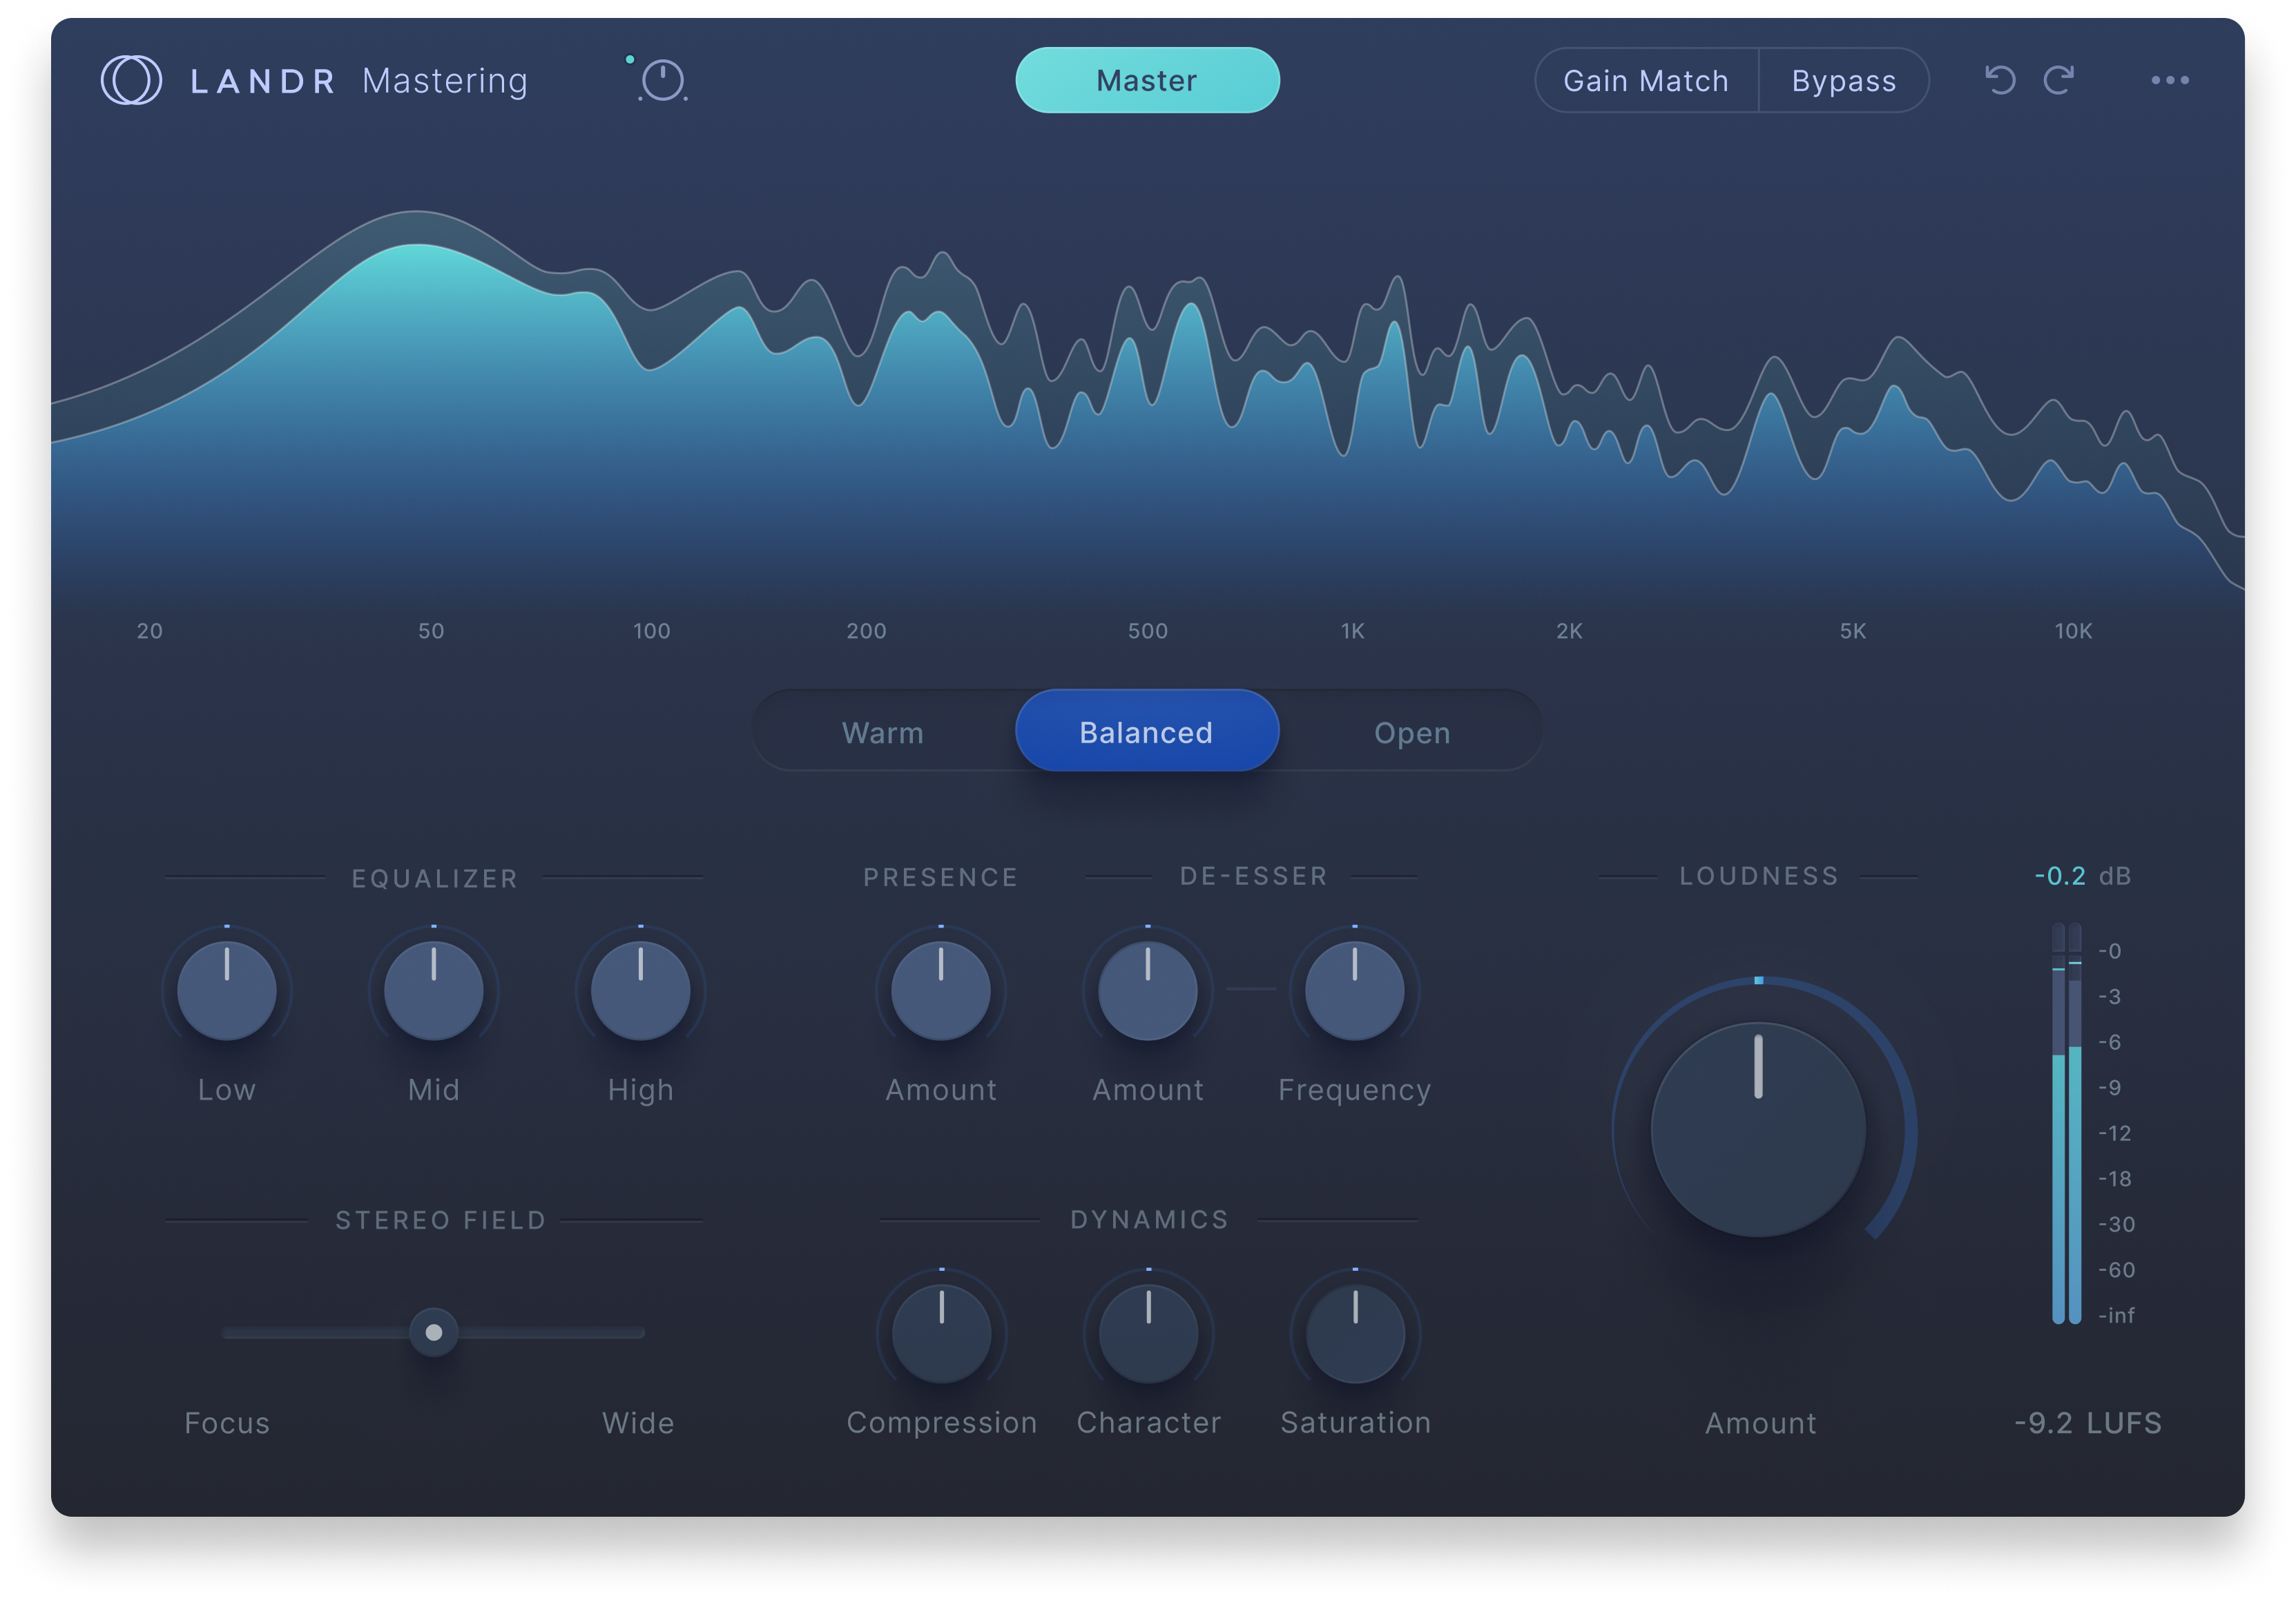Click the large Loudness Amount knob

pyautogui.click(x=1758, y=1130)
